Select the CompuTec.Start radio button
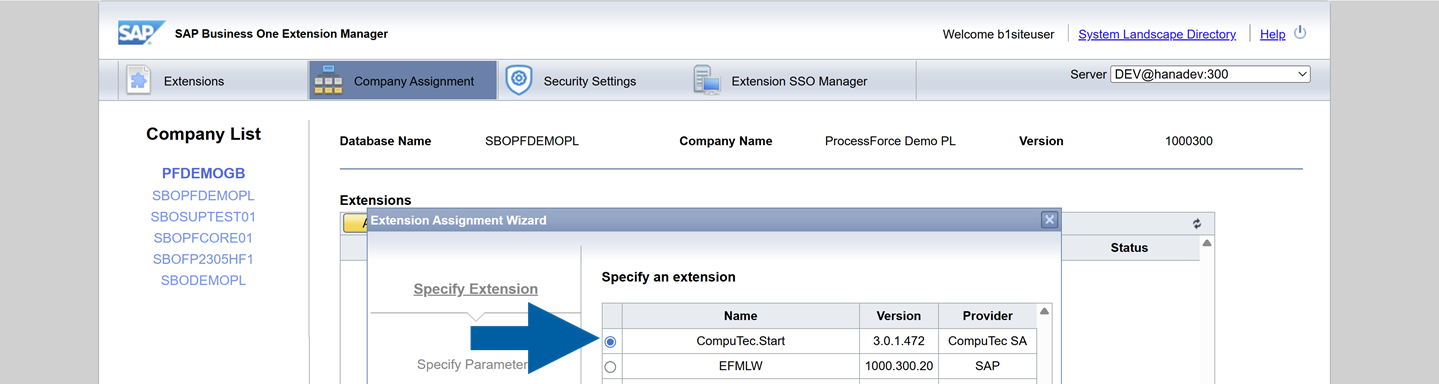 610,342
